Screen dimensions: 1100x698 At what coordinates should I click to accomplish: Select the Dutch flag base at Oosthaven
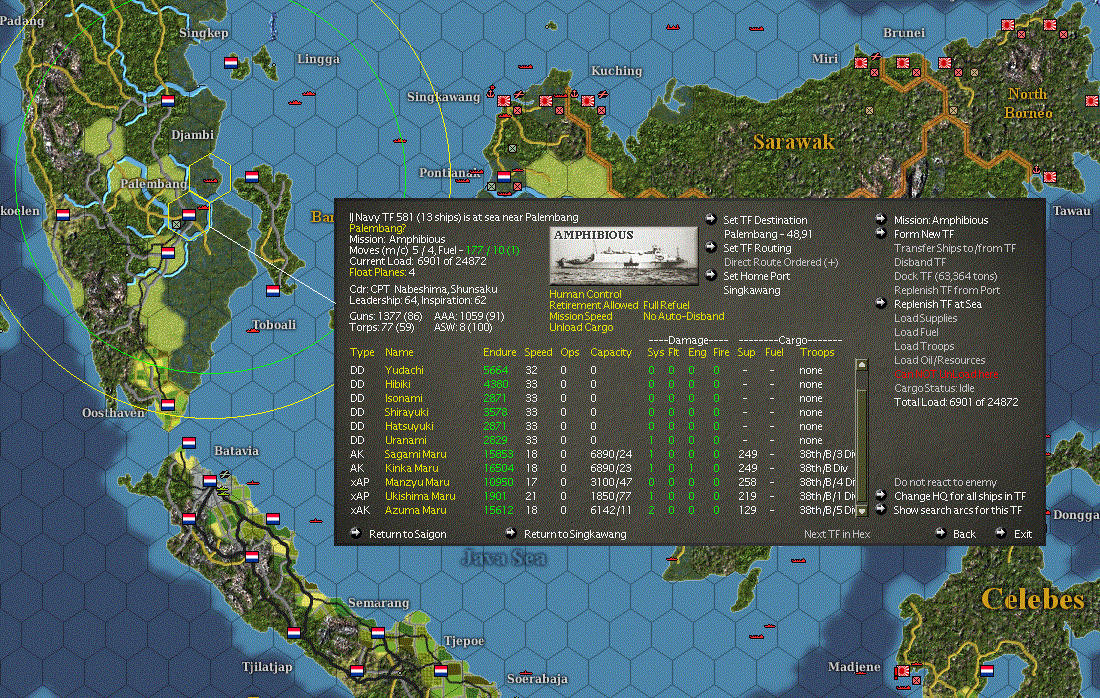point(168,405)
